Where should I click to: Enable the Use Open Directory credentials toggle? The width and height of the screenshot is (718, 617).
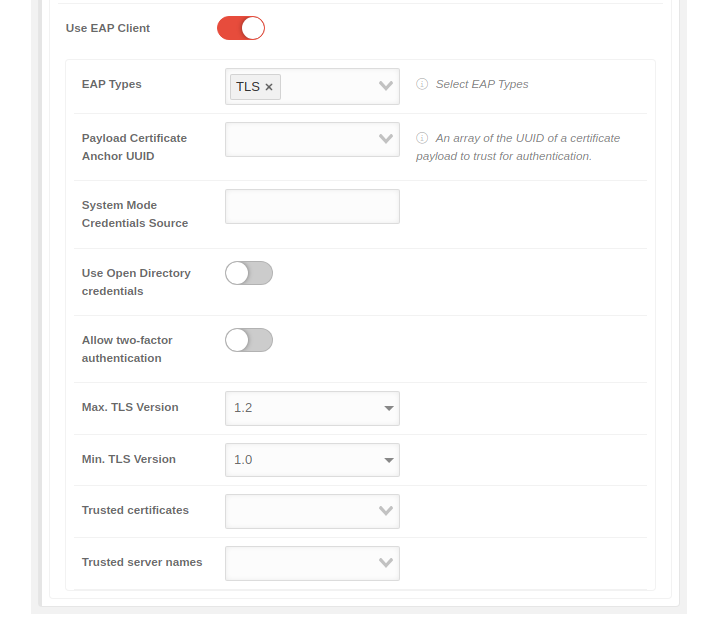(x=249, y=273)
